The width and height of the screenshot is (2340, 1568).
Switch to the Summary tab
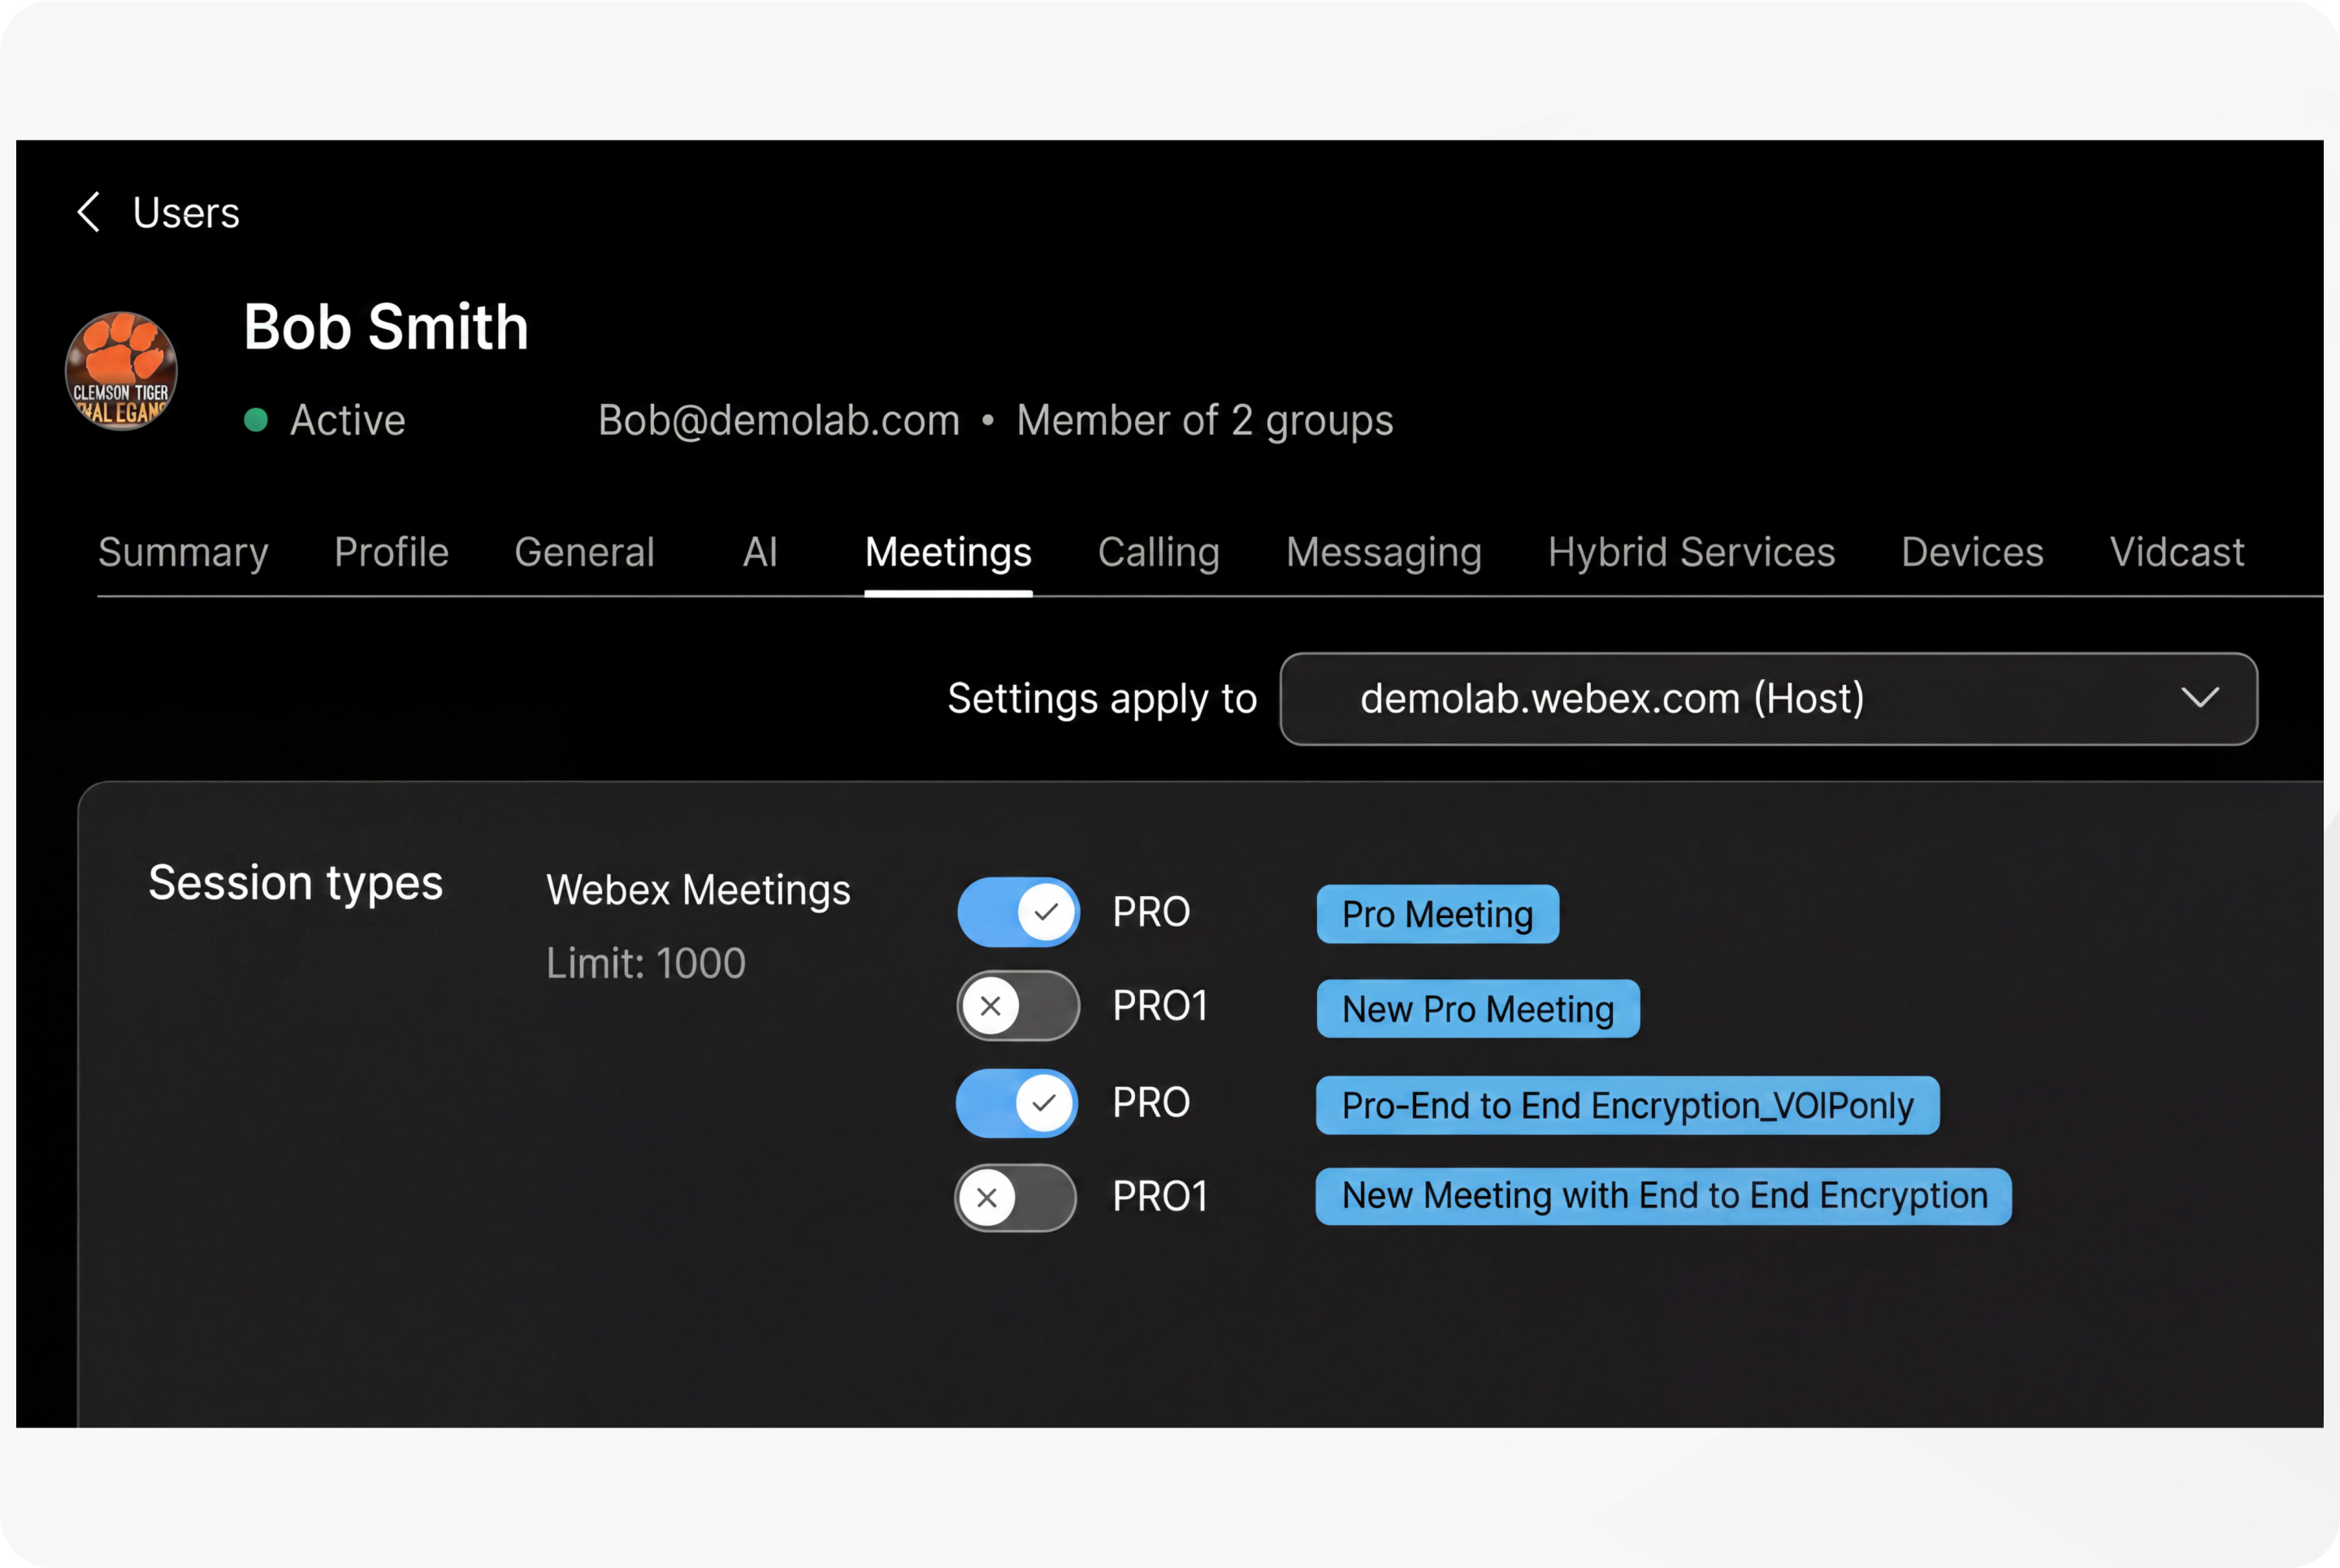[183, 552]
